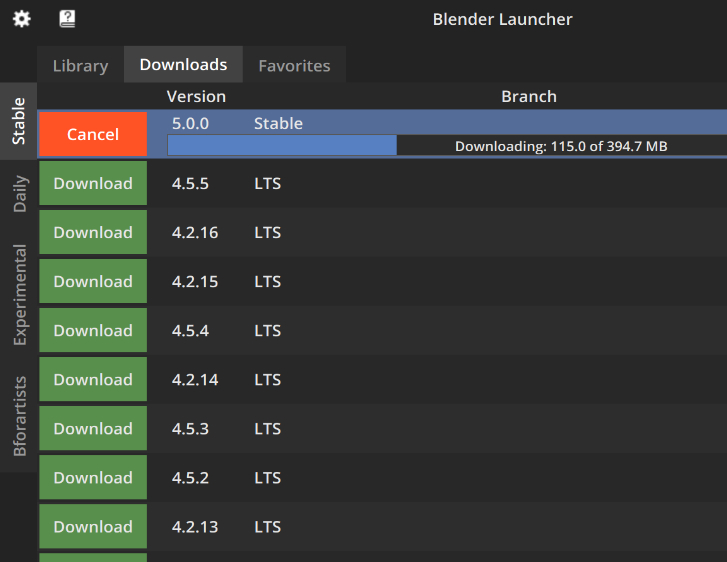Open the Experimental builds tab
Screen dimensions: 727x562
click(x=18, y=295)
